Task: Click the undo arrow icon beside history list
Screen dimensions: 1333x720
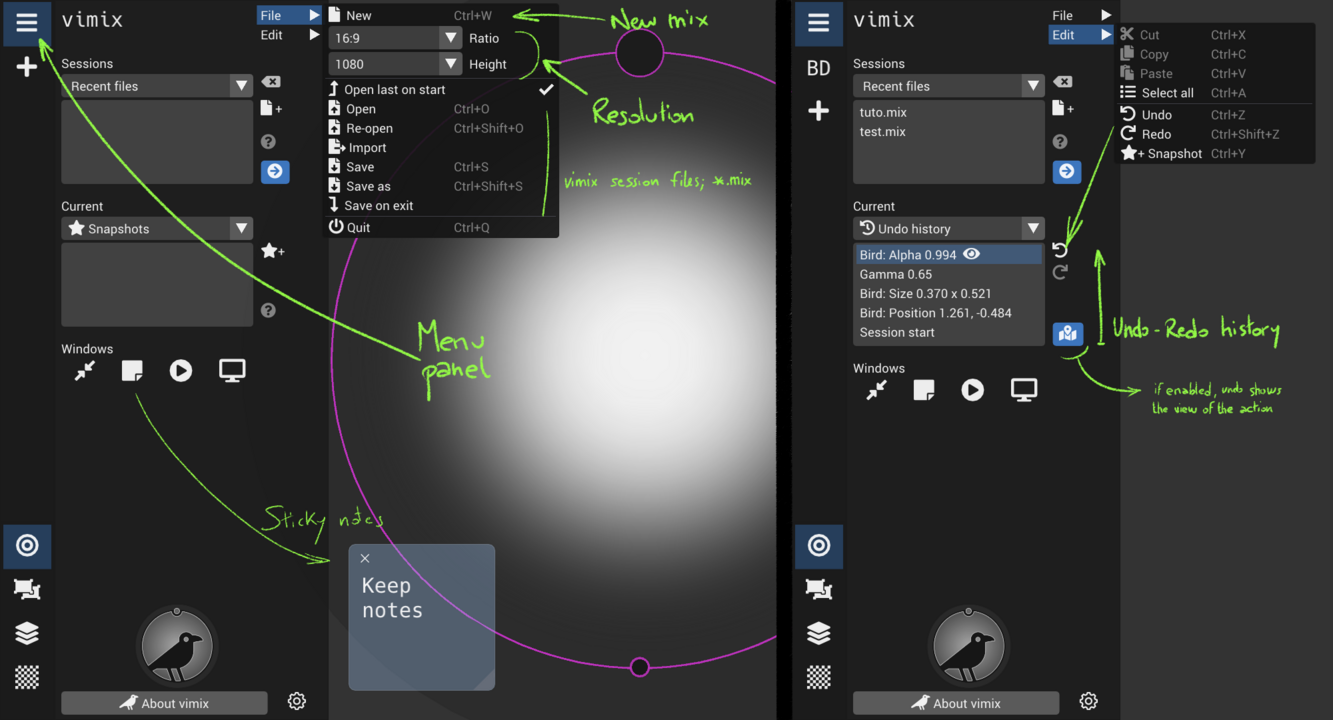Action: click(1060, 250)
